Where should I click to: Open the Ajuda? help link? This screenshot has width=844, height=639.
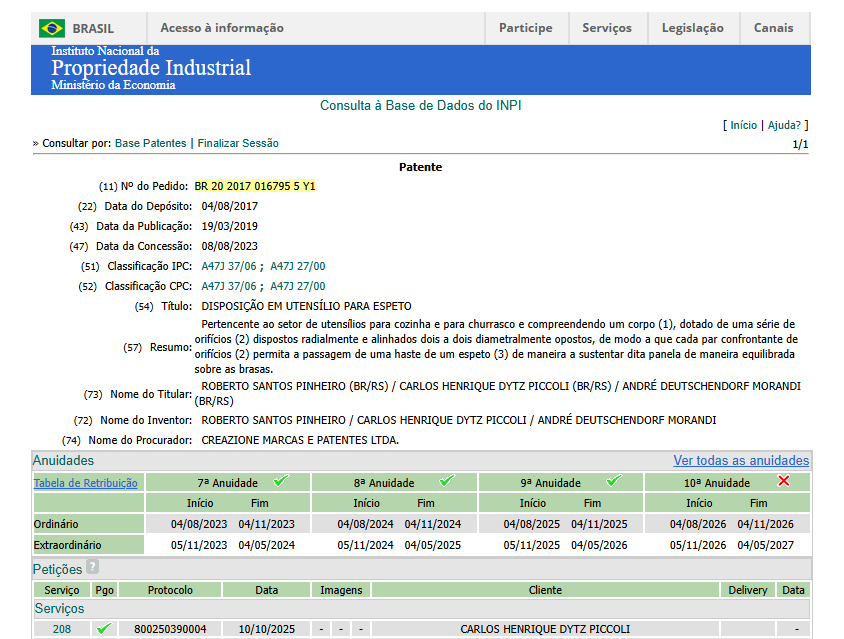point(784,125)
